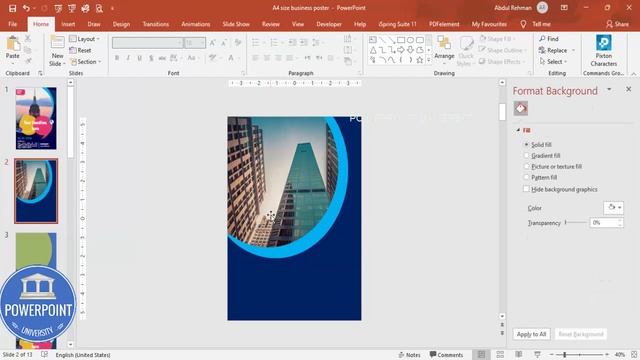This screenshot has height=360, width=640.
Task: Open the Find tool
Action: (549, 39)
